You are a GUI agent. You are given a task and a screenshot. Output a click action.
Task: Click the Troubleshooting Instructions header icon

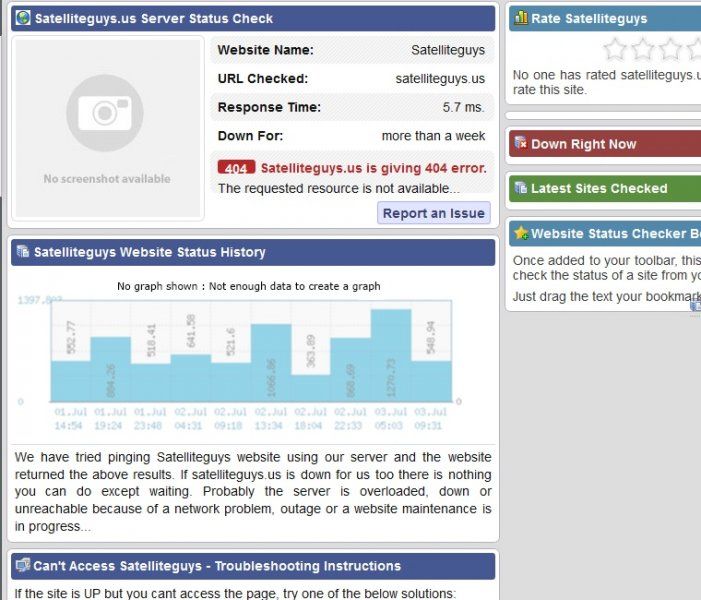coord(23,566)
